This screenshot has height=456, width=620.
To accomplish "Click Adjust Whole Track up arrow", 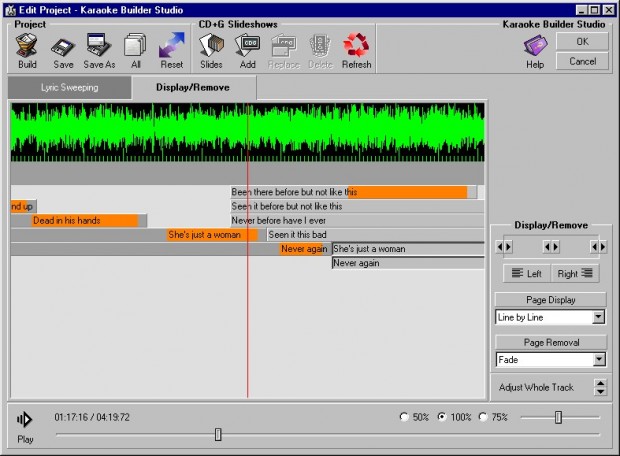I will click(601, 383).
